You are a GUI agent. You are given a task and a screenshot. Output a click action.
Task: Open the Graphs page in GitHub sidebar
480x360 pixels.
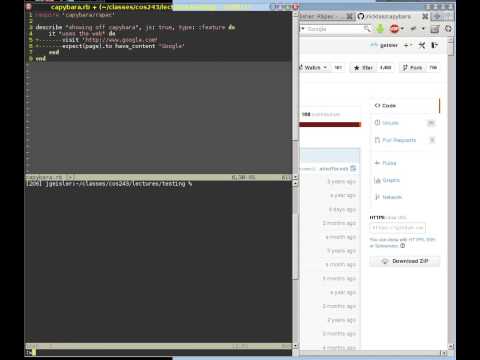pyautogui.click(x=387, y=180)
